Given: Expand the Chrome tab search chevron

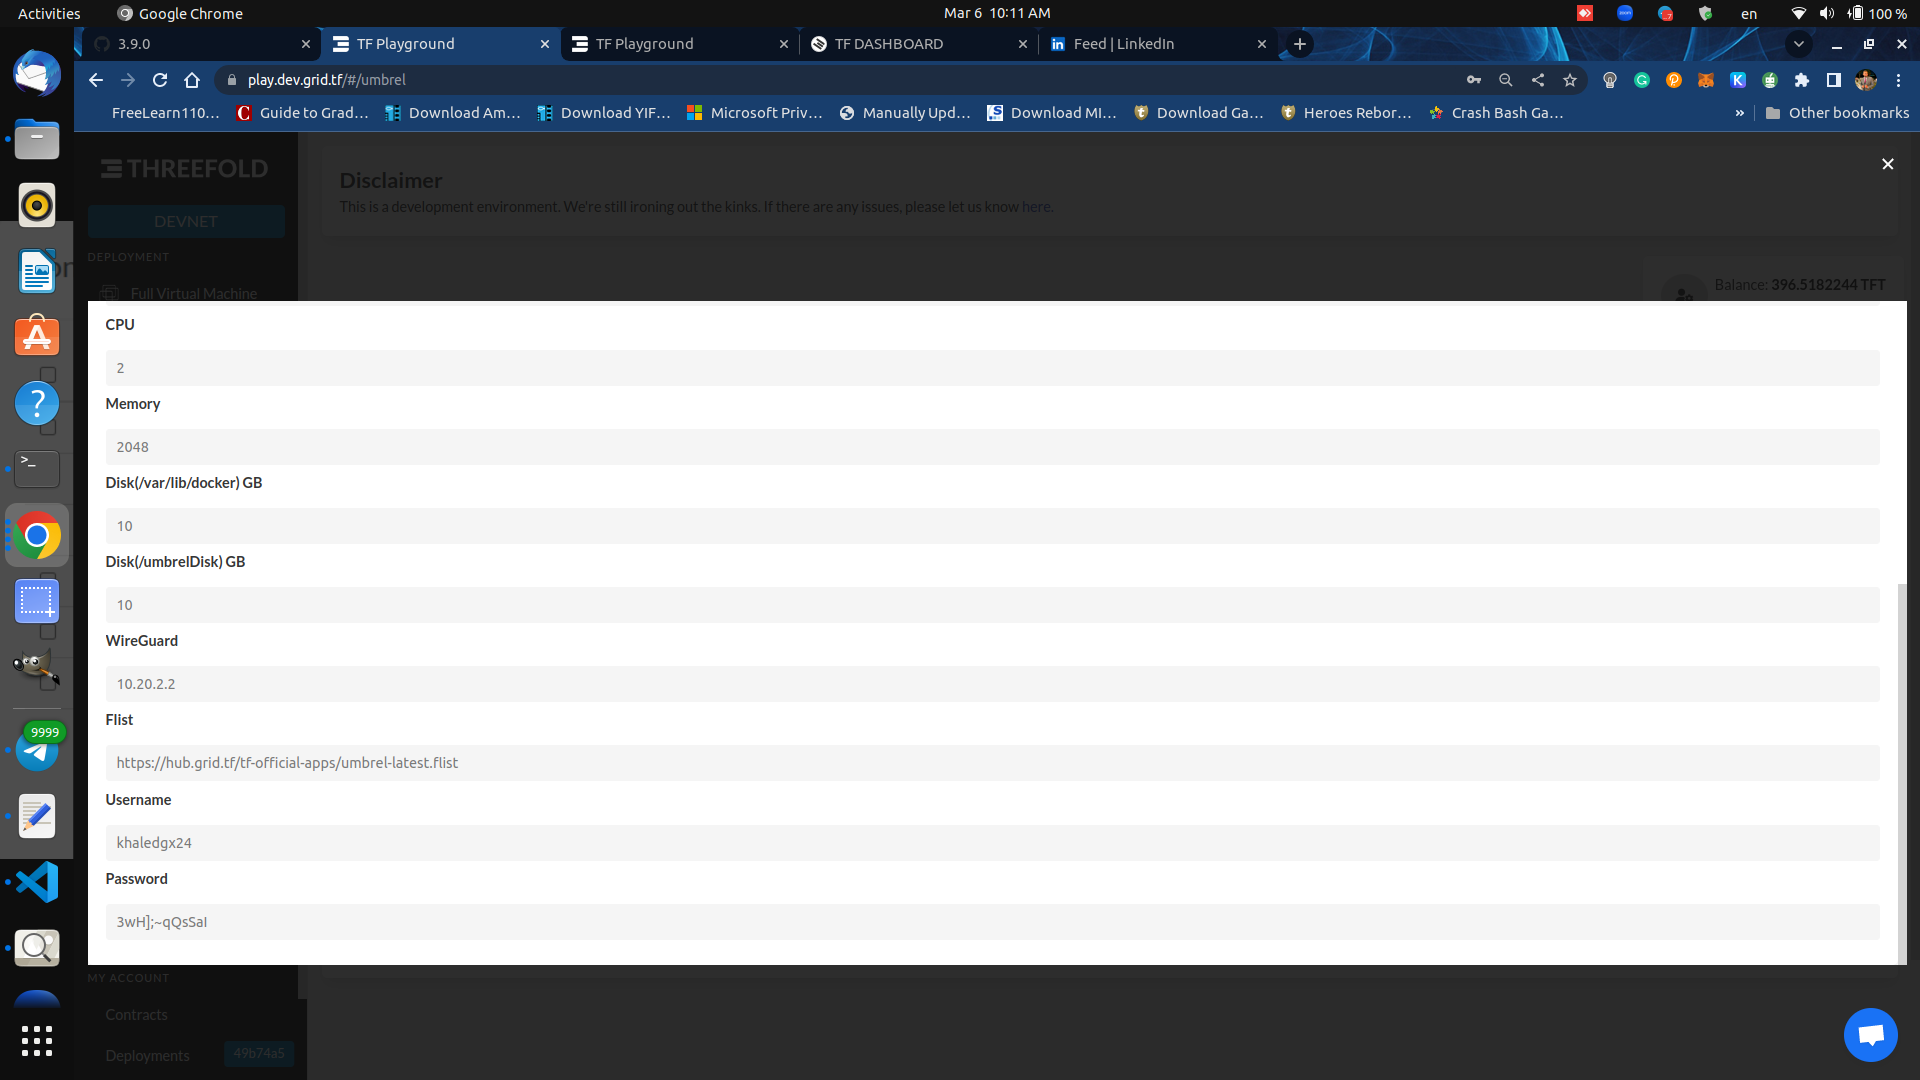Looking at the screenshot, I should [x=1799, y=44].
